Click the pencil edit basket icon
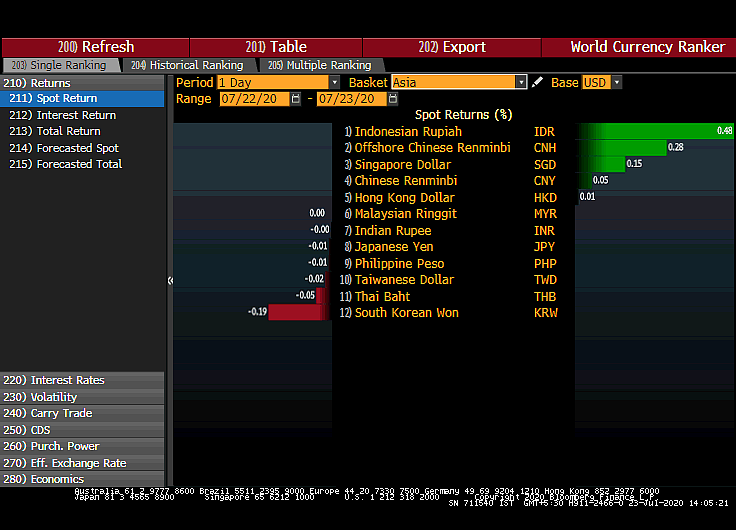This screenshot has height=530, width=736. pyautogui.click(x=537, y=83)
